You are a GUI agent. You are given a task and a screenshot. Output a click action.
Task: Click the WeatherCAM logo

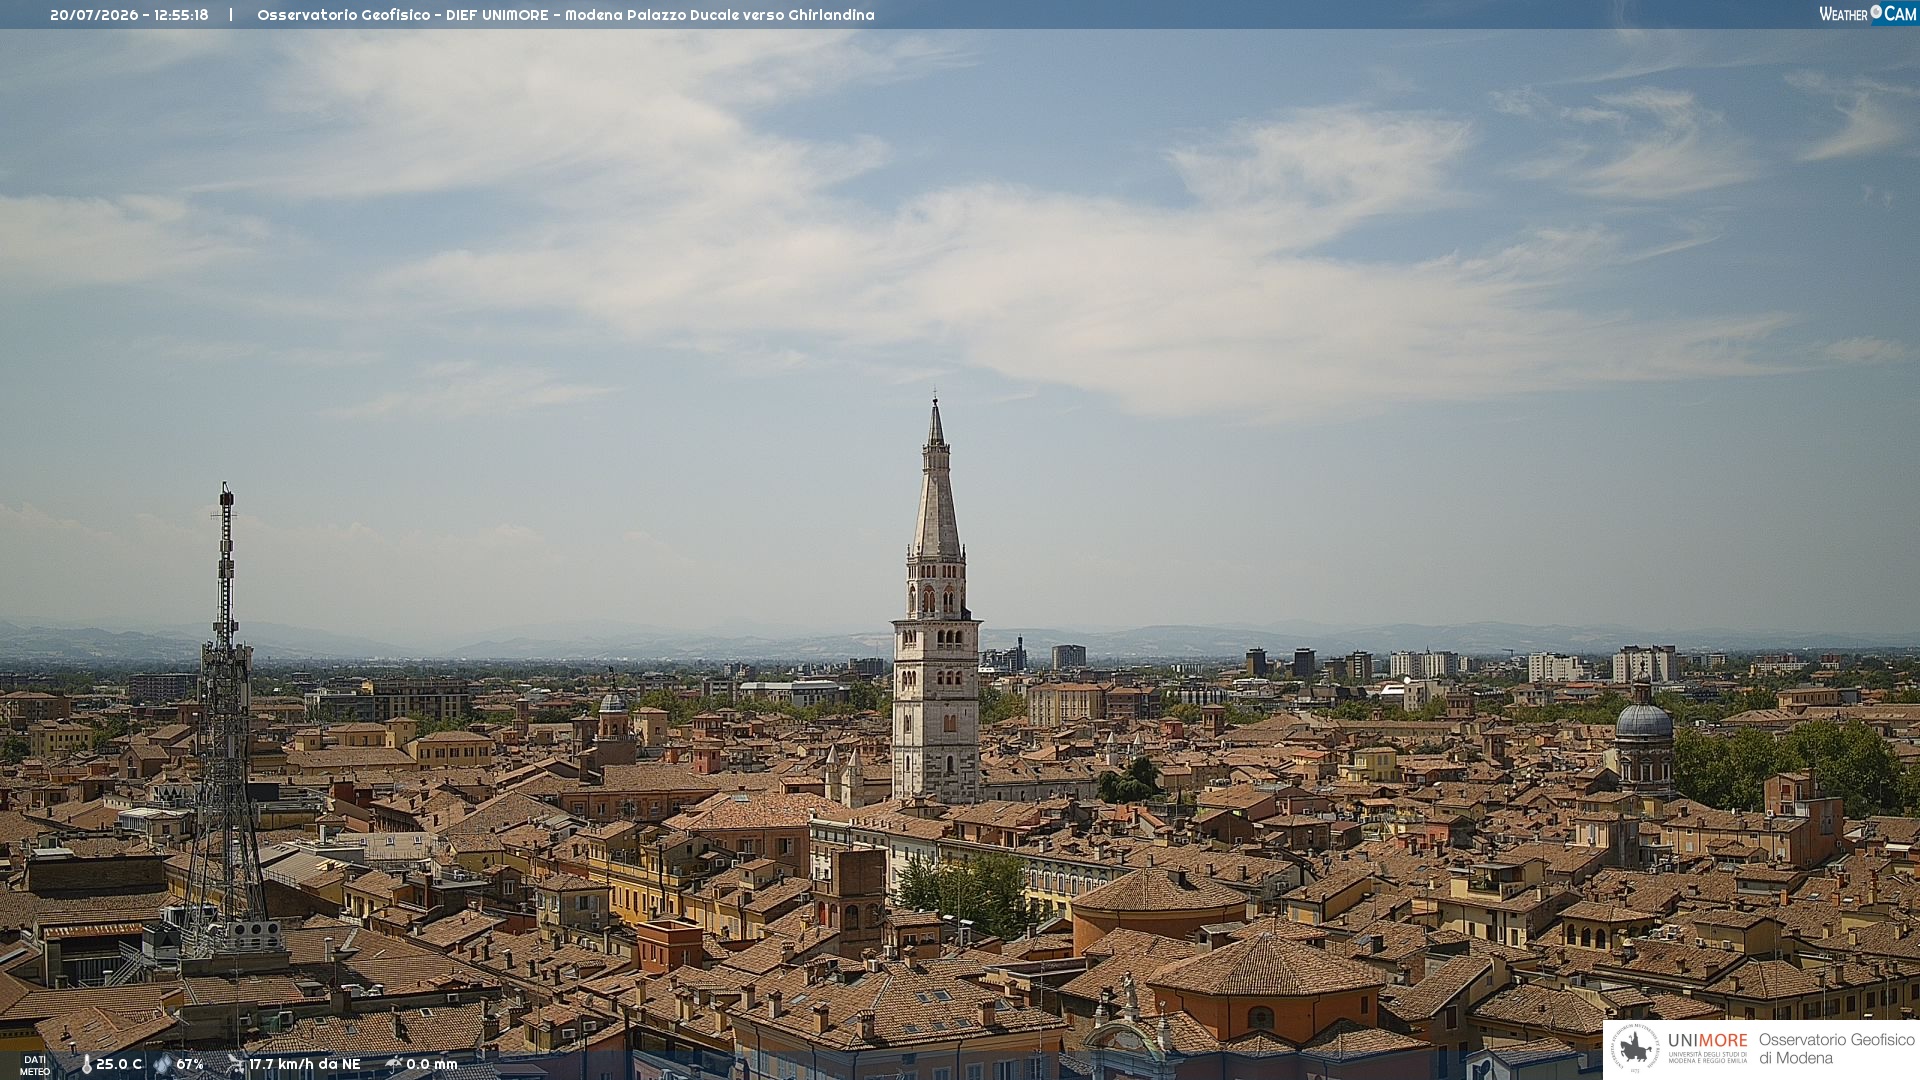(1868, 14)
